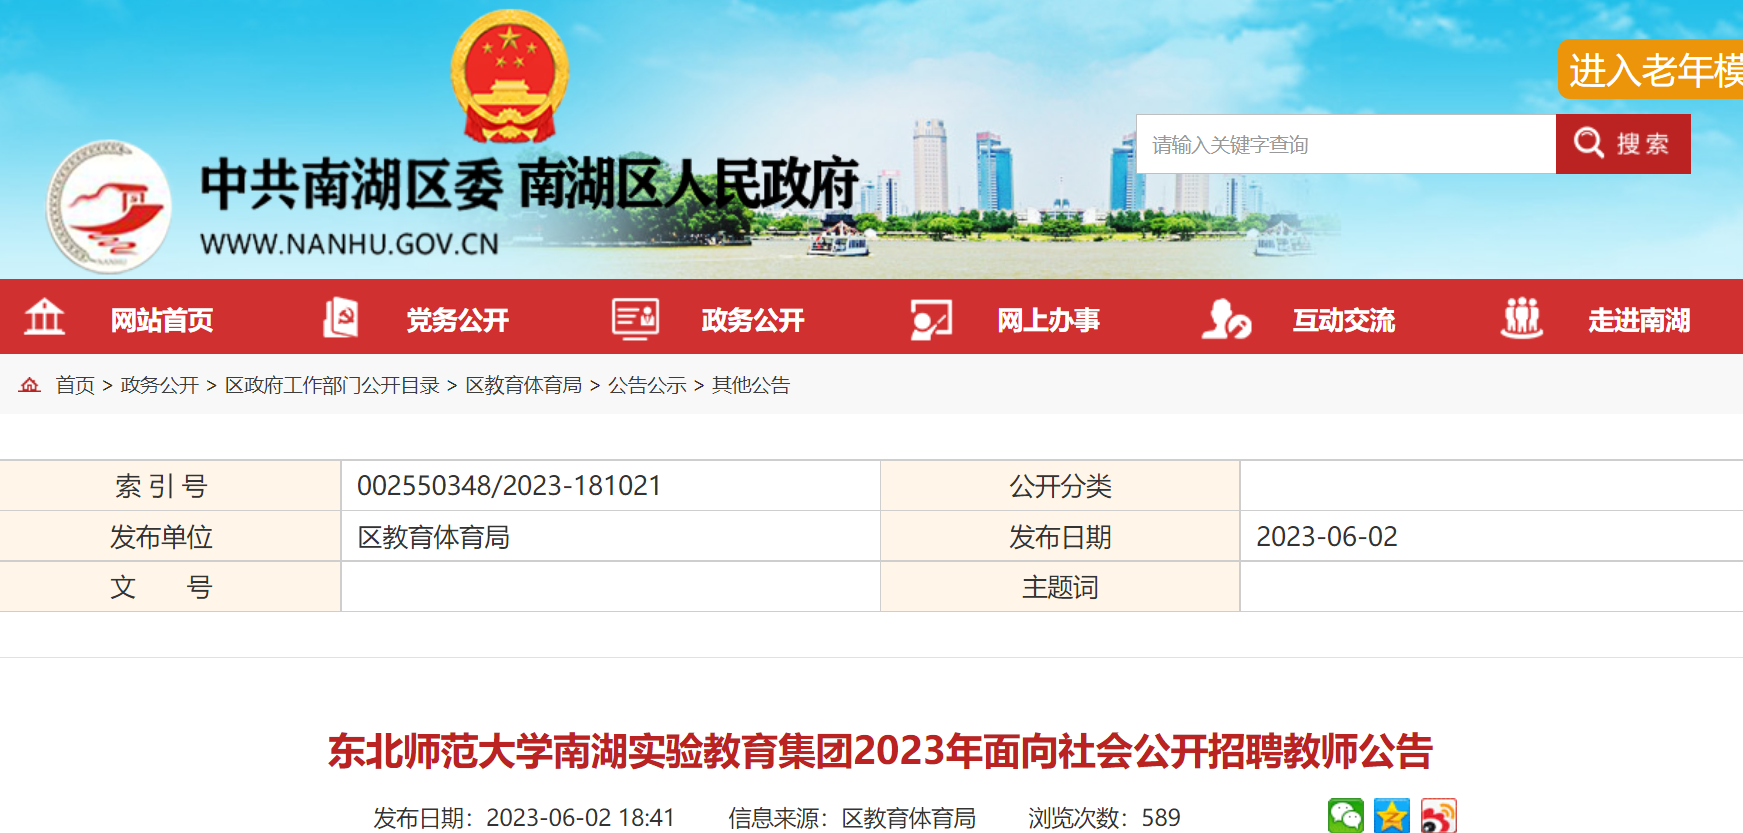Click the 其他公告 breadcrumb link

[x=751, y=385]
